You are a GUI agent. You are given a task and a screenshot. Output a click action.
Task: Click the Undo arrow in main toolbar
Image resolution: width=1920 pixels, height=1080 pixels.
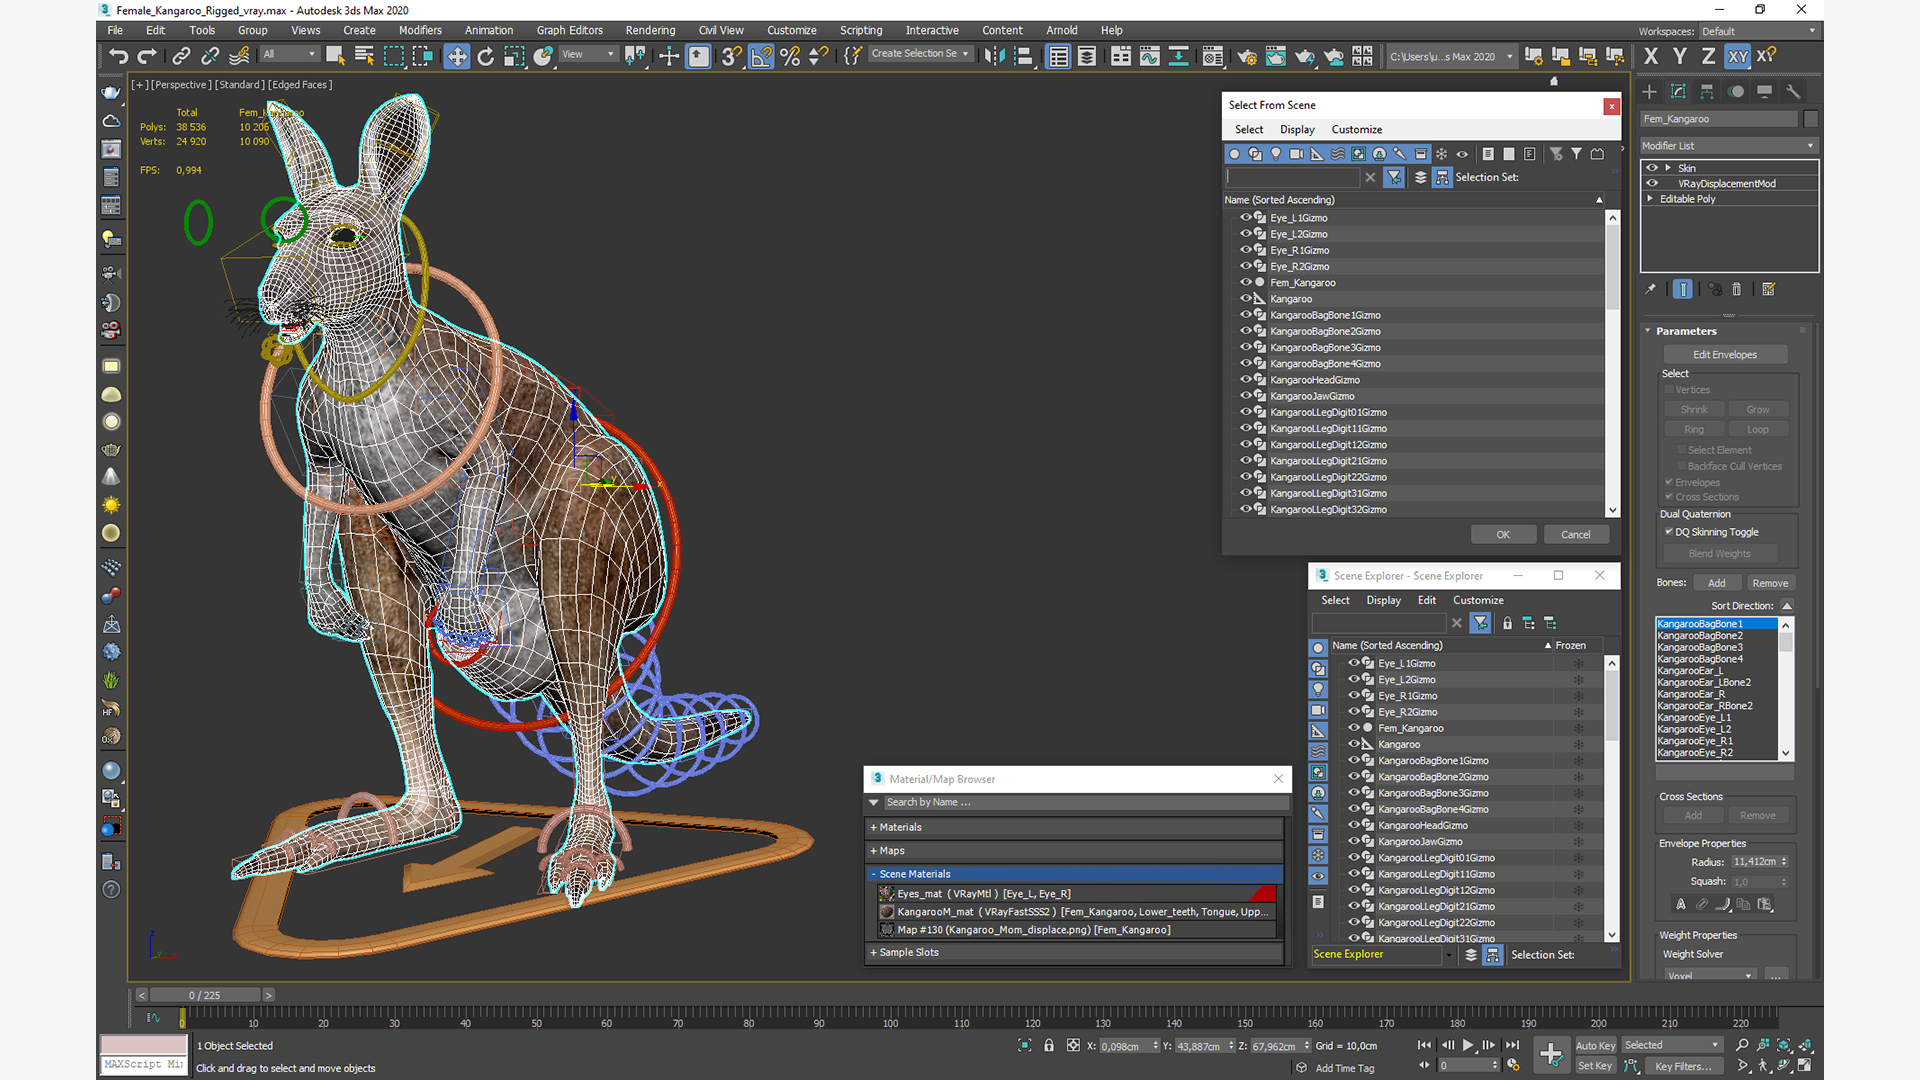coord(118,56)
